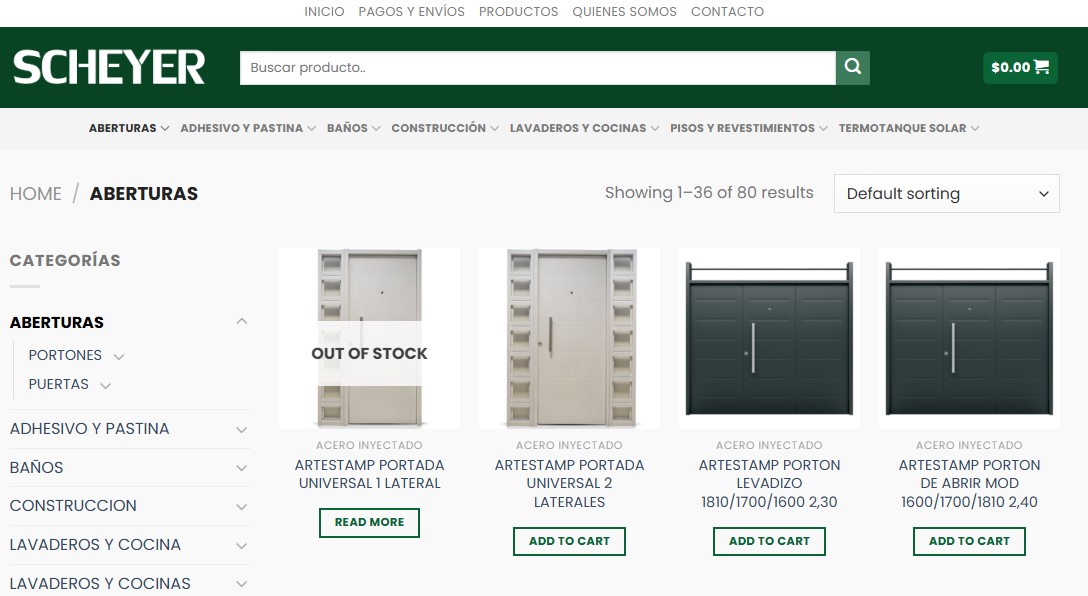This screenshot has width=1088, height=596.
Task: Click Read More for Portada Universal 1 Lateral
Action: coord(369,522)
